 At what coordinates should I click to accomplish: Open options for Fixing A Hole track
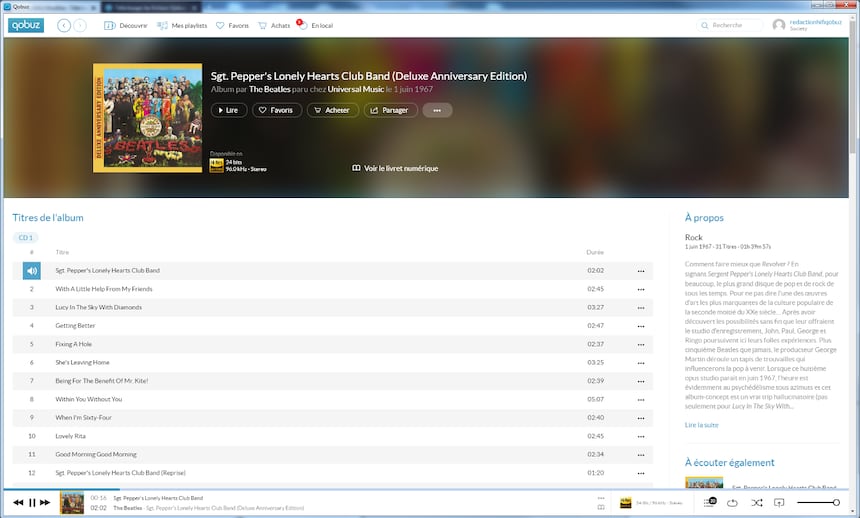click(x=641, y=345)
